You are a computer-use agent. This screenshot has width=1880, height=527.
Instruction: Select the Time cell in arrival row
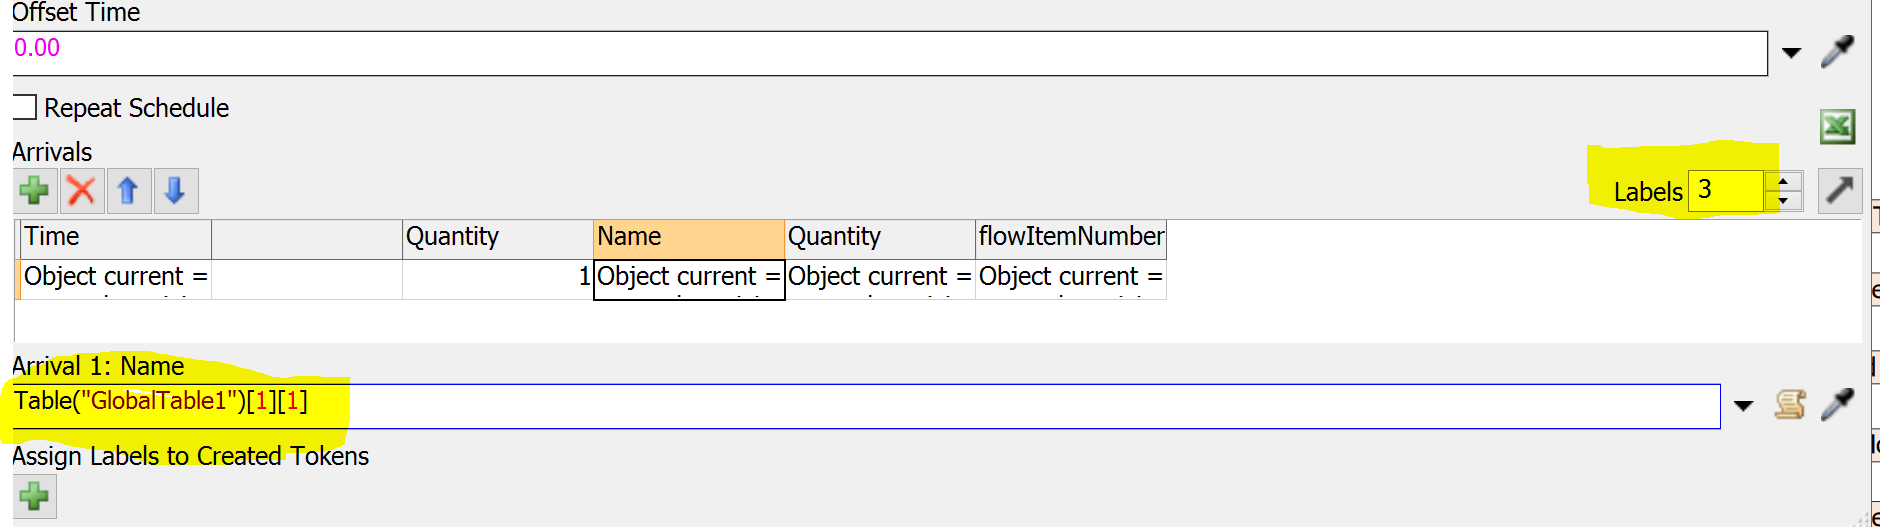[115, 277]
